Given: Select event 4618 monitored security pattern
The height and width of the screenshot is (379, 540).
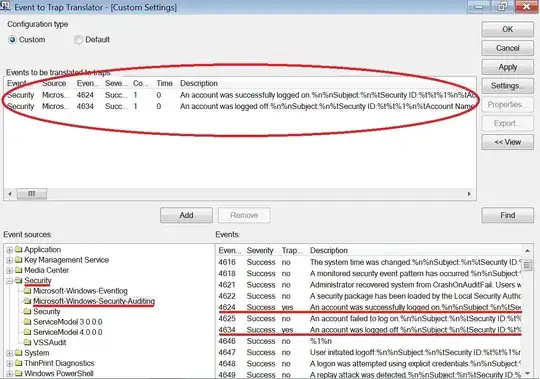Looking at the screenshot, I should pos(369,274).
